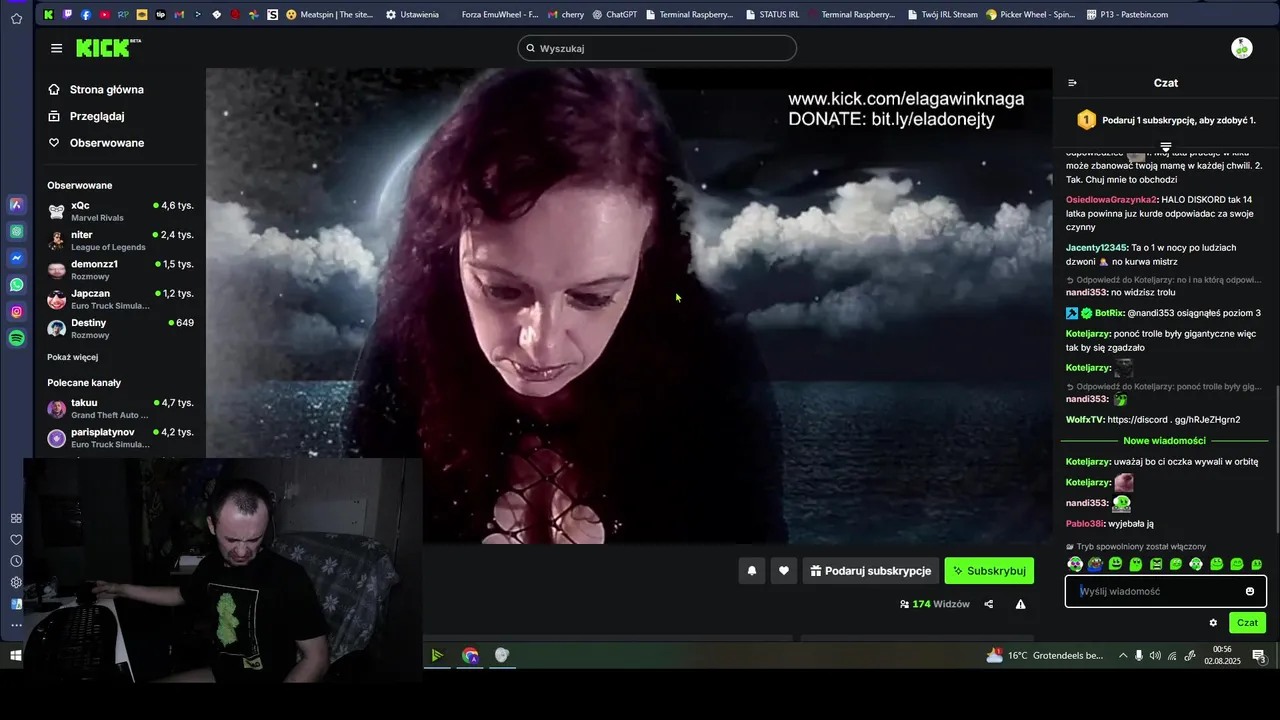Open STATUS IRL bookmark

772,15
